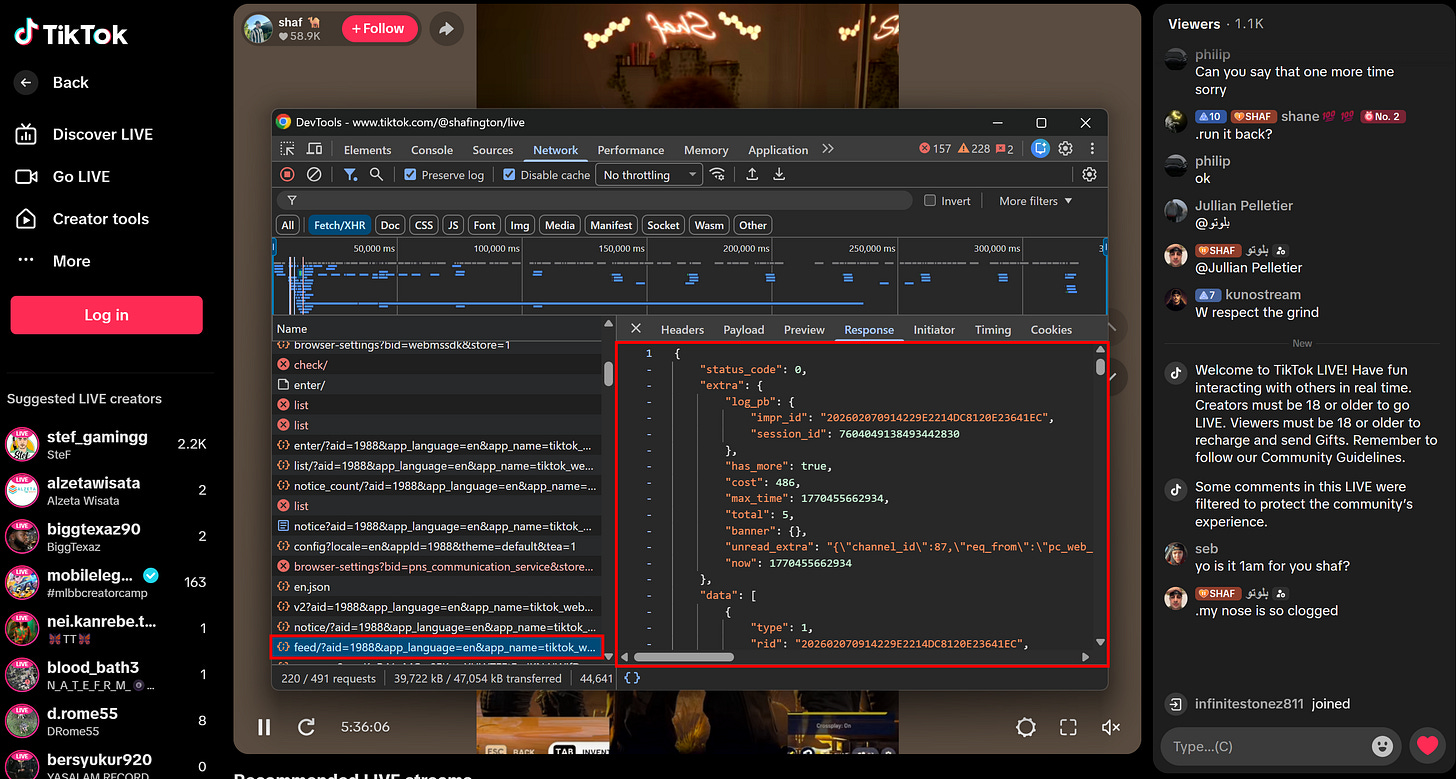
Task: Open the DevTools more tools chevron menu
Action: [x=827, y=149]
